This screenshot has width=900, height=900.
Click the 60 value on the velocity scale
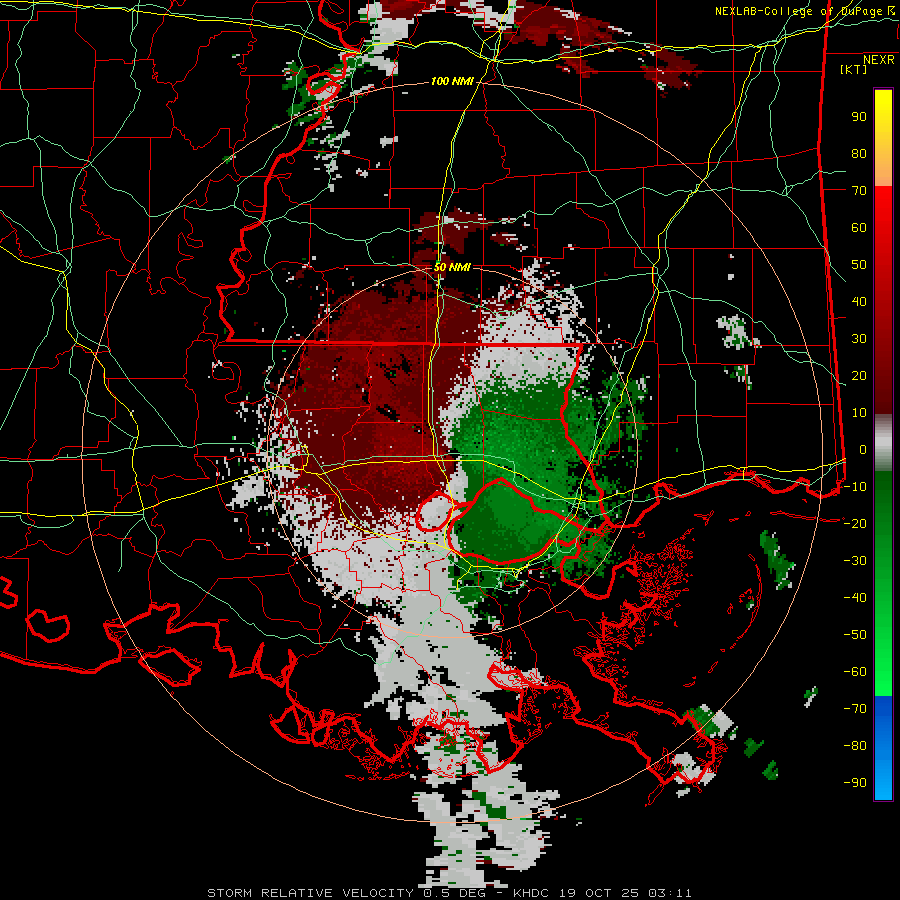859,228
